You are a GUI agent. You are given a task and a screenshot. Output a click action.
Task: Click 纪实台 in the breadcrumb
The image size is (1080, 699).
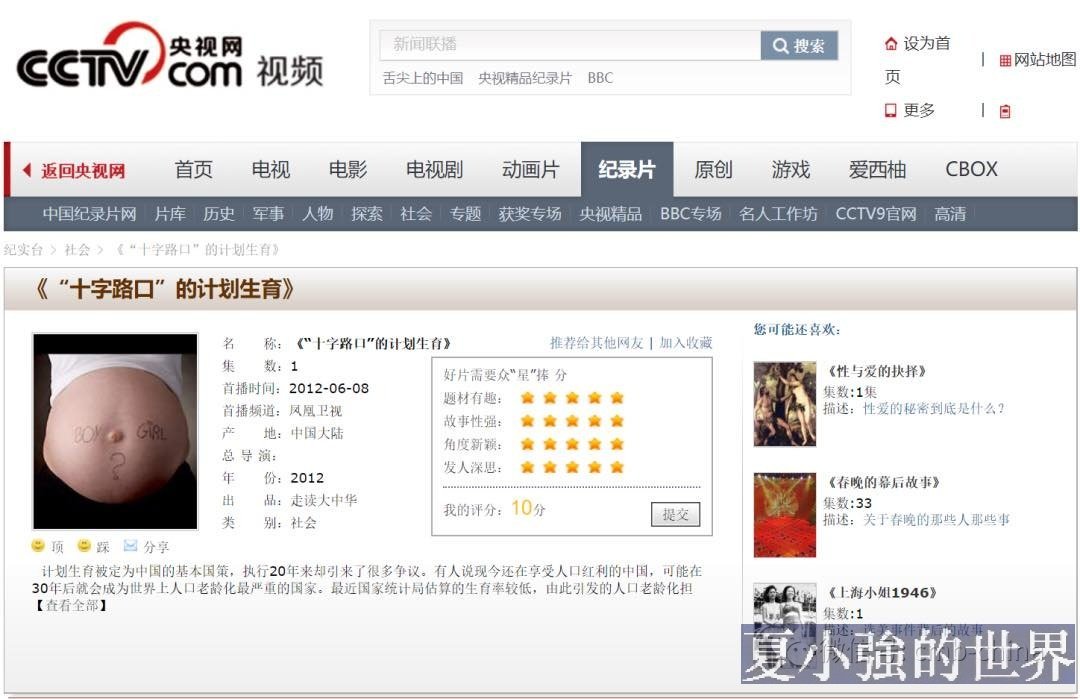[x=23, y=249]
